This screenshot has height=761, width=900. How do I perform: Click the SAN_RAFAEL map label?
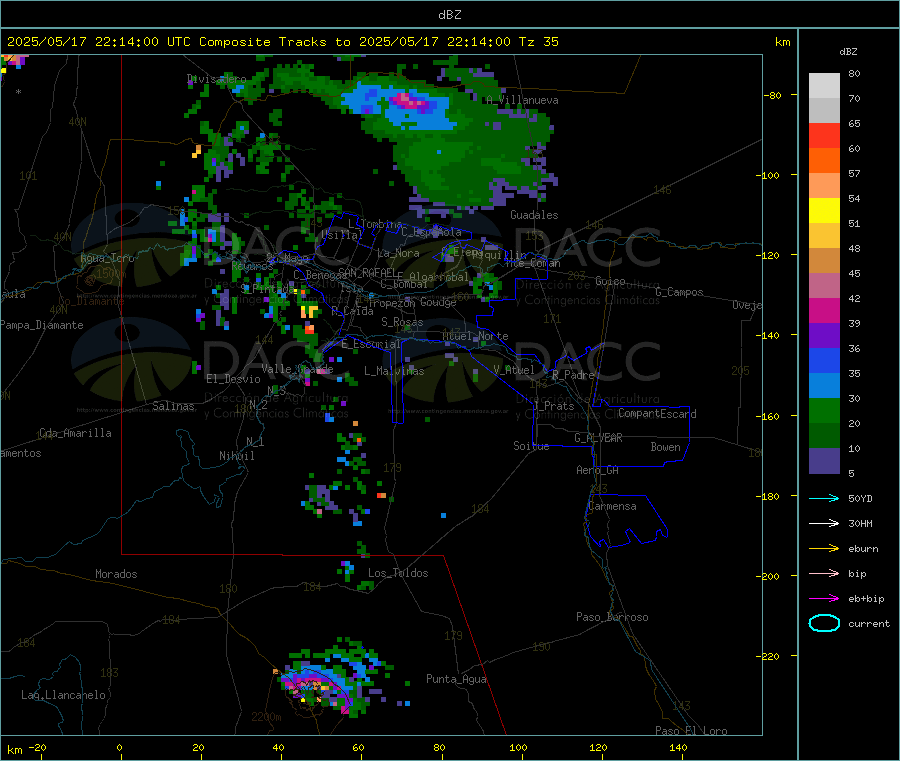pyautogui.click(x=367, y=272)
